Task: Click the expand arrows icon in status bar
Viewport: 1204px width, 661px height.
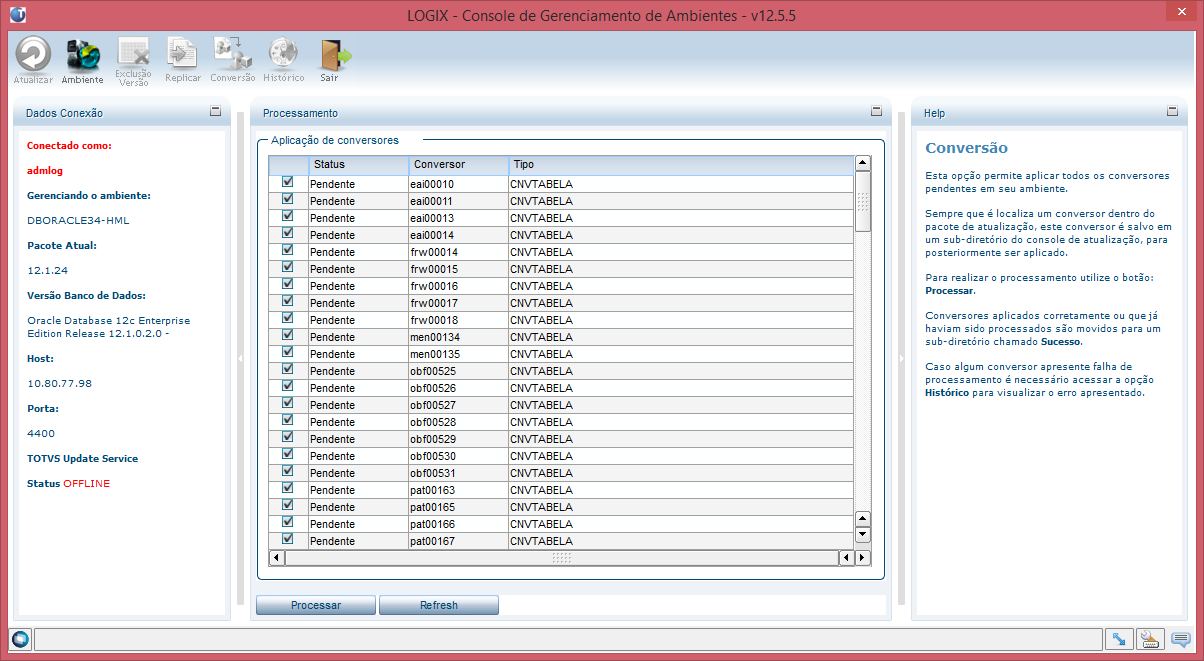Action: pyautogui.click(x=1119, y=639)
